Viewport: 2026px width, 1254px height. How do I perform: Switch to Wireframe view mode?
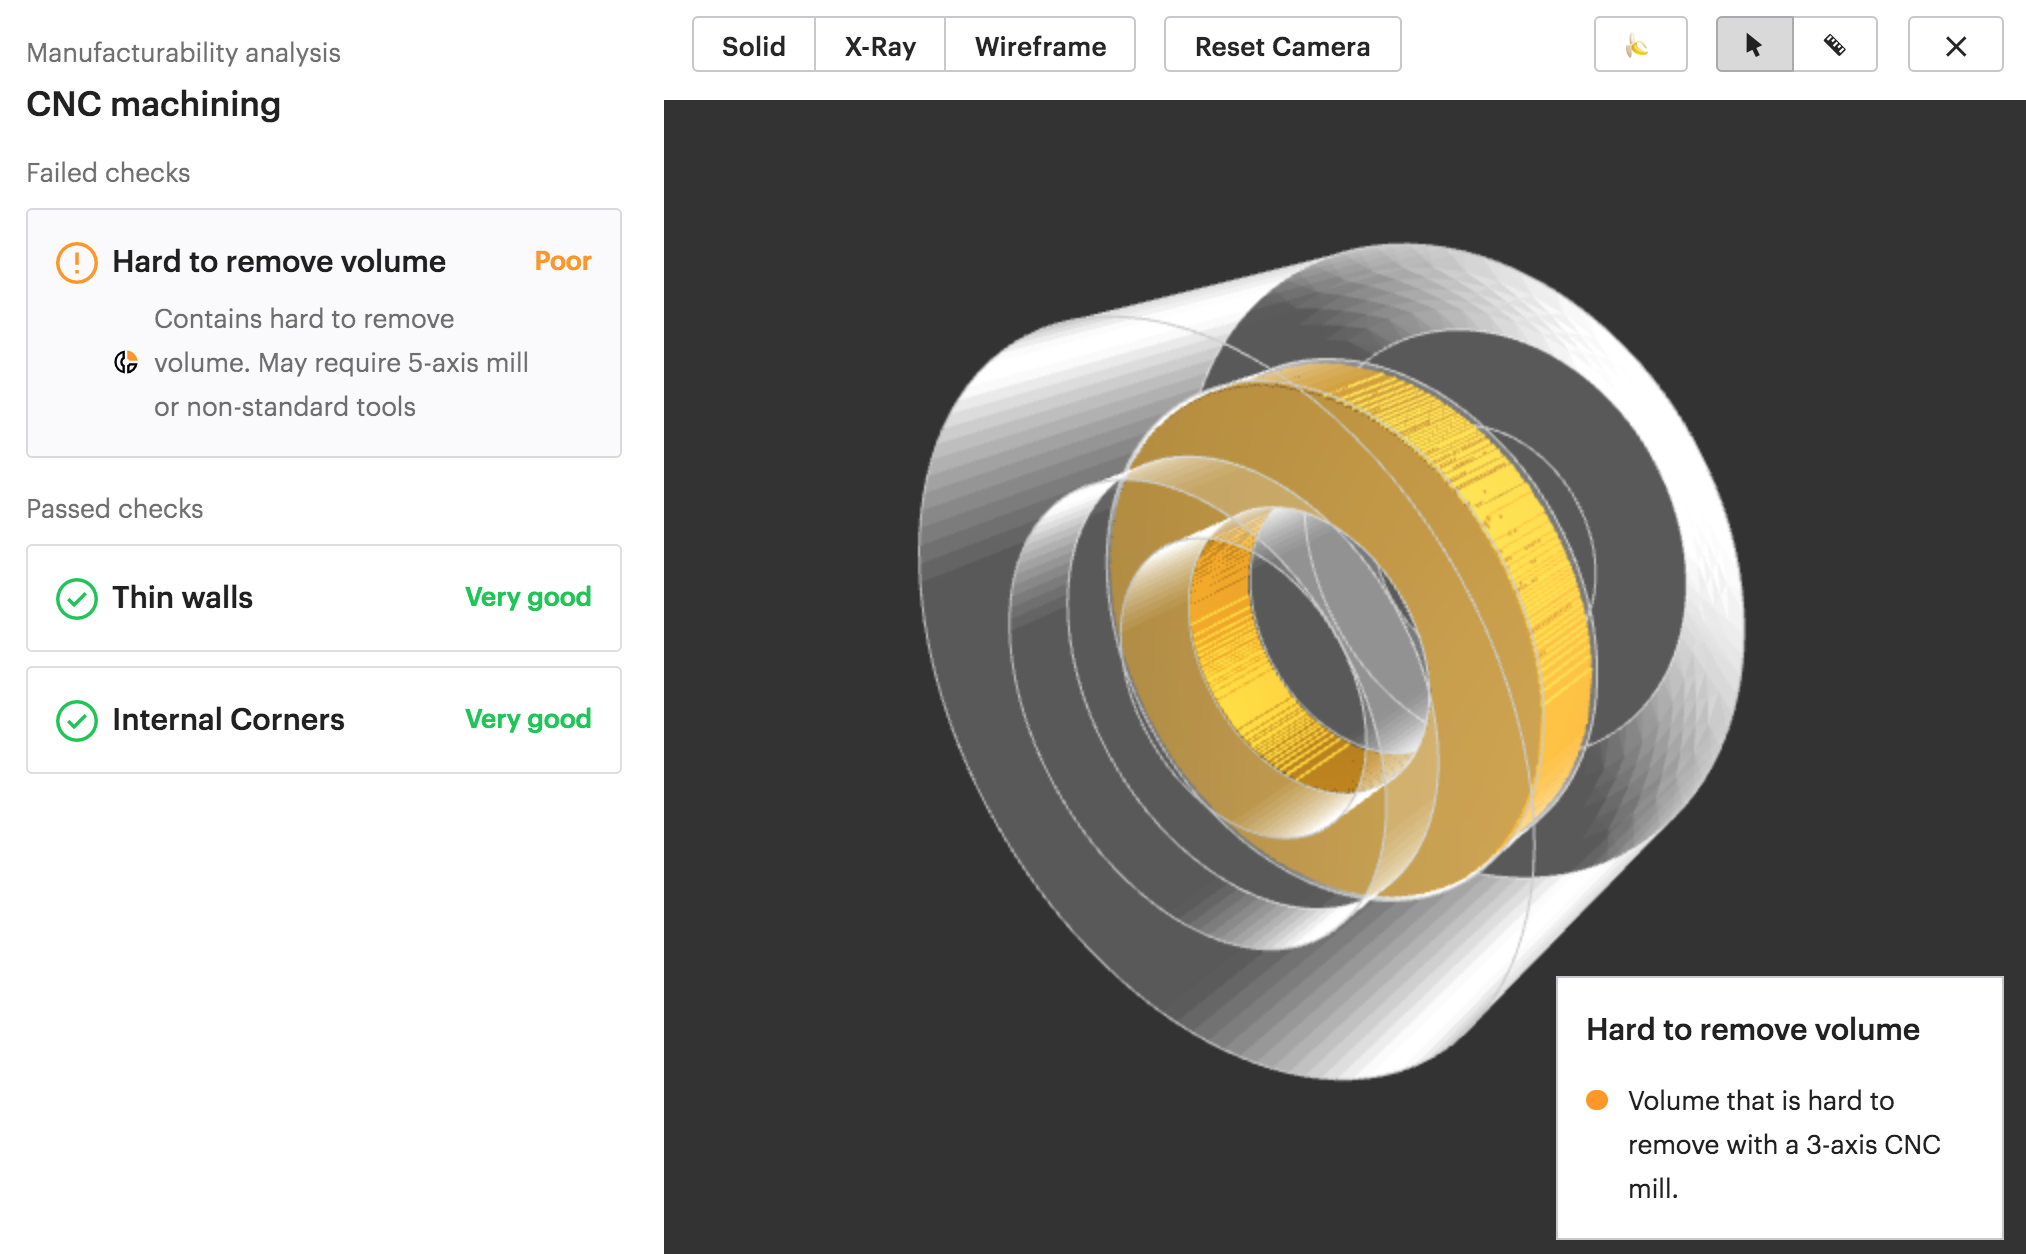pos(1040,46)
